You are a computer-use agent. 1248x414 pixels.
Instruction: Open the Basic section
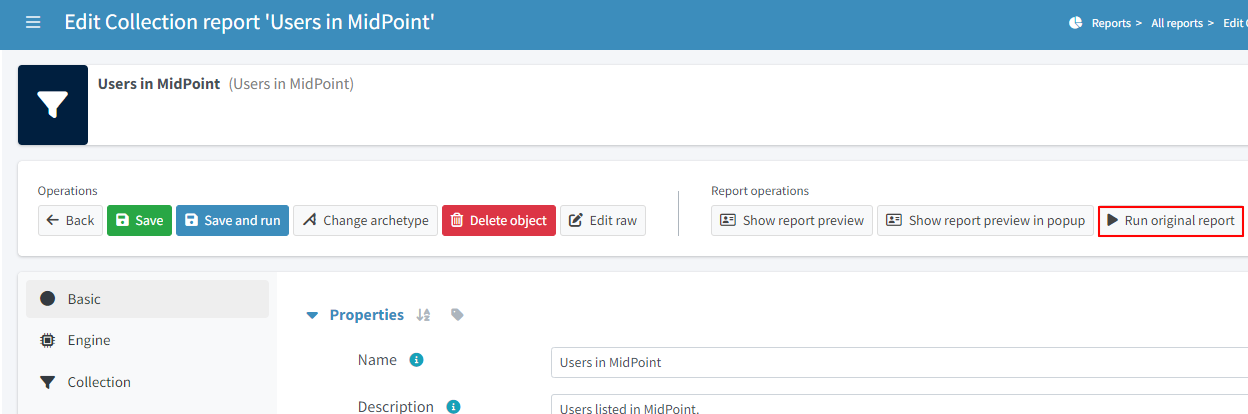pos(147,299)
